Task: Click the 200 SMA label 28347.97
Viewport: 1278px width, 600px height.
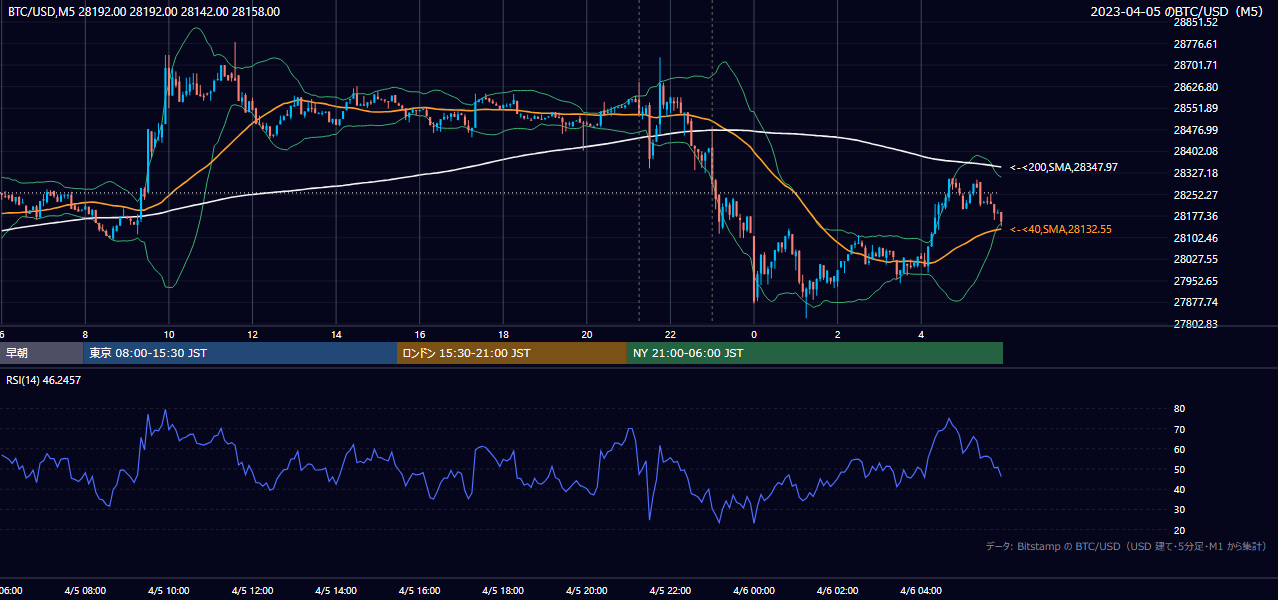Action: (x=1064, y=167)
